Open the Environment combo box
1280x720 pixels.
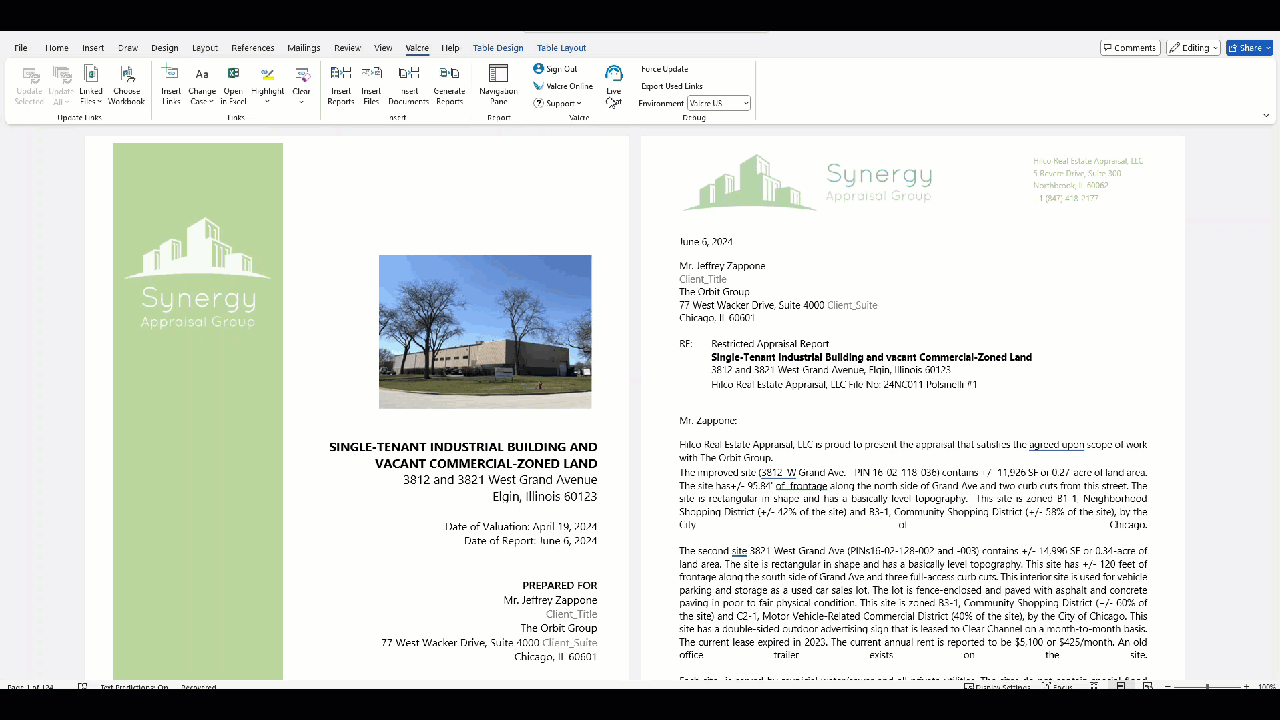click(x=719, y=103)
